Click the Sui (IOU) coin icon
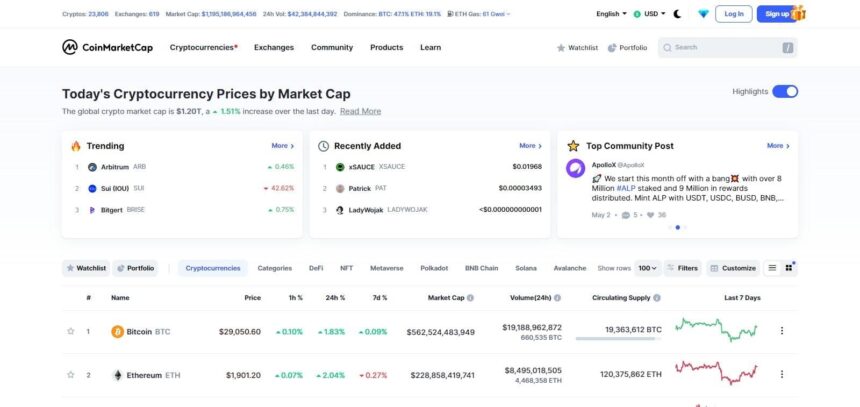 click(92, 188)
